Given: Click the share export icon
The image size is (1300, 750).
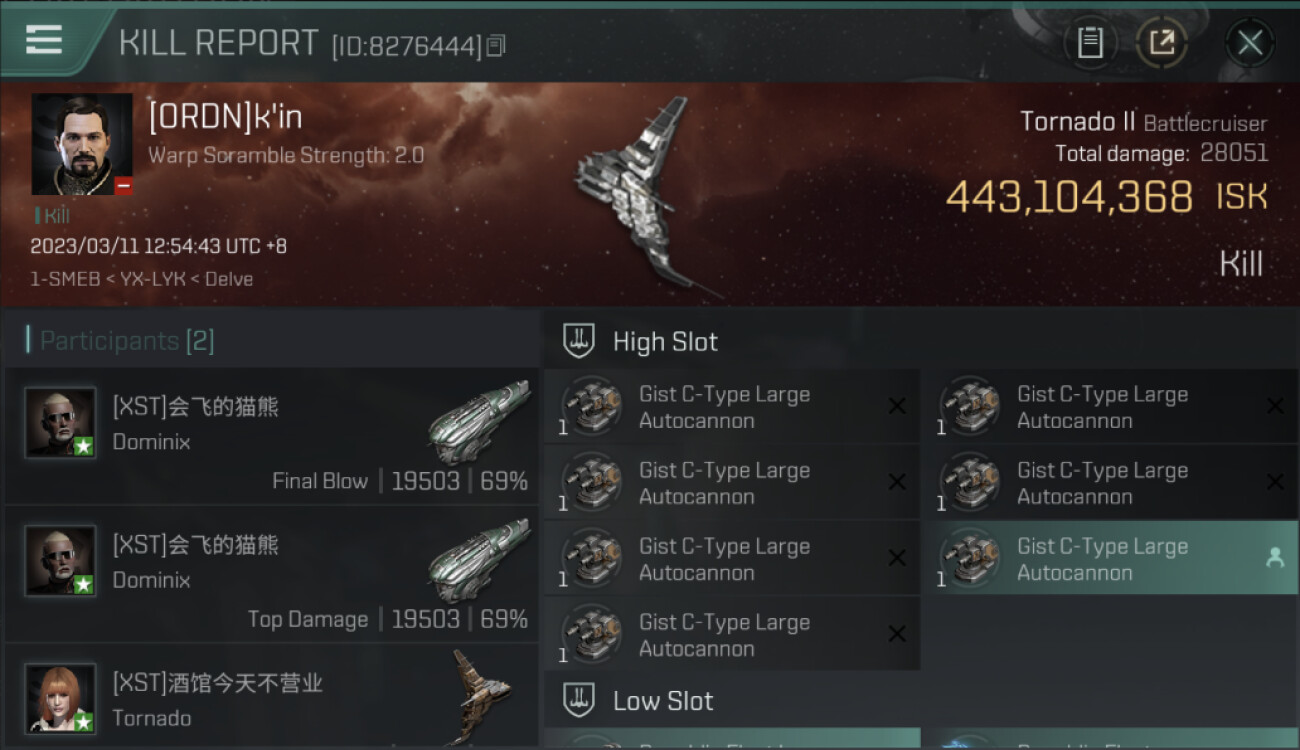Looking at the screenshot, I should tap(1162, 43).
